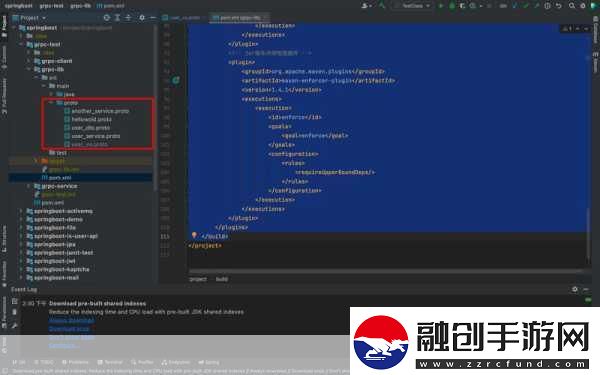This screenshot has height=375, width=600.
Task: Open the Endpoints tool window tab
Action: [x=176, y=362]
